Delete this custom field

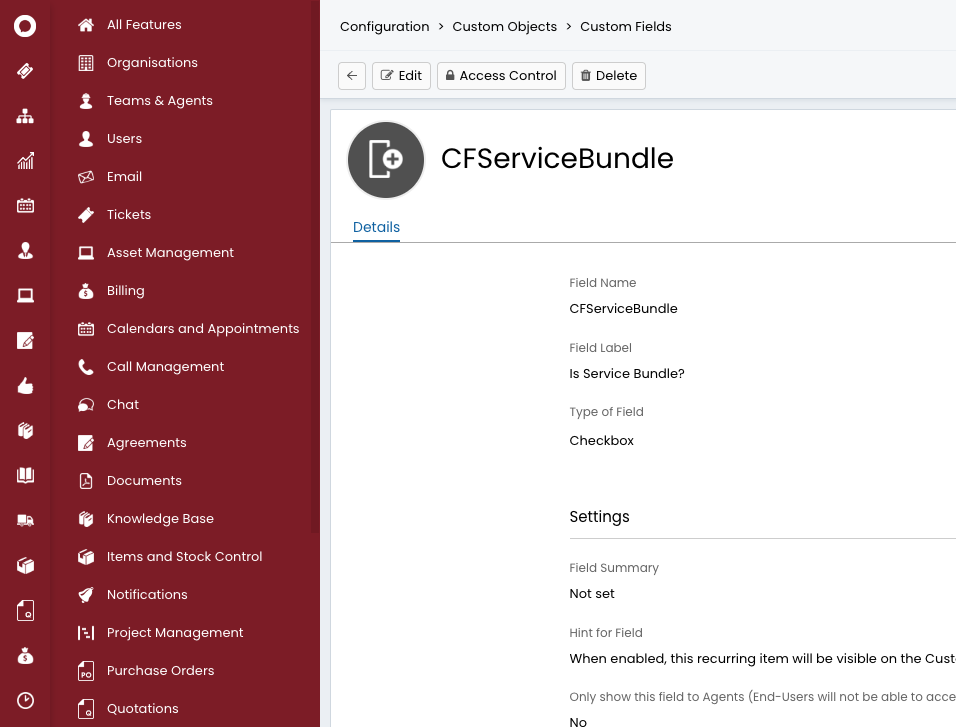(x=608, y=76)
